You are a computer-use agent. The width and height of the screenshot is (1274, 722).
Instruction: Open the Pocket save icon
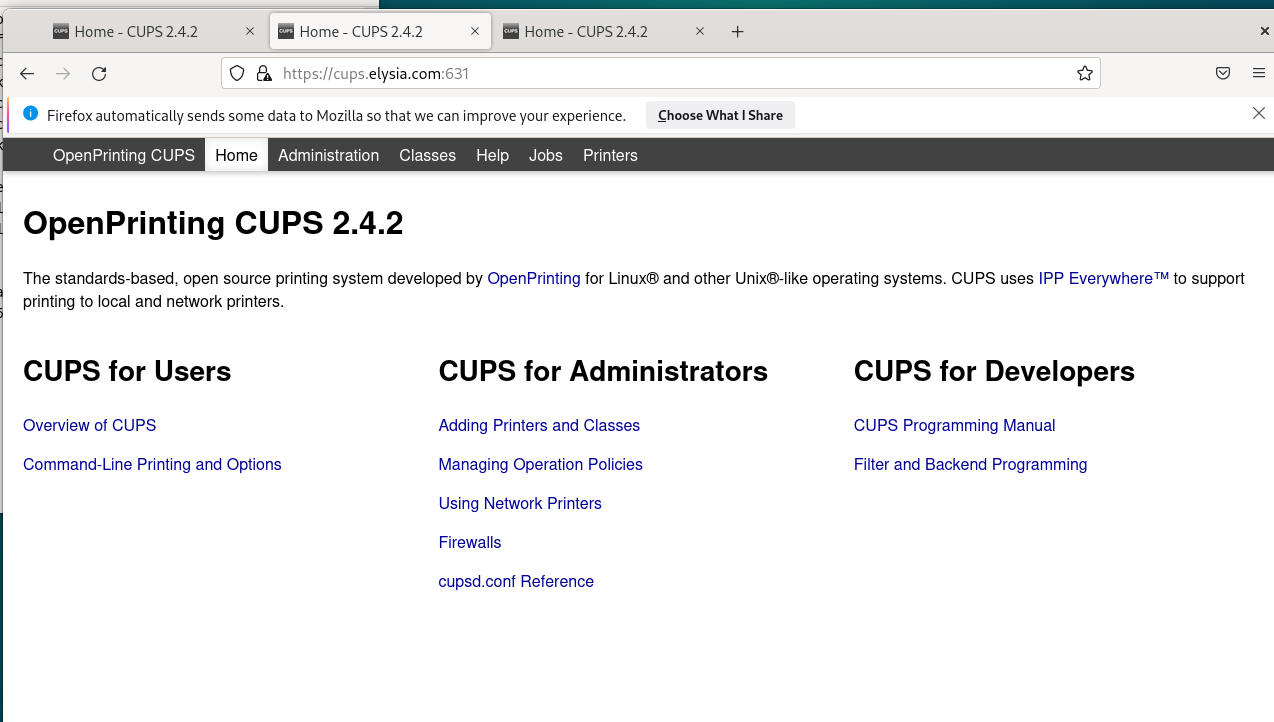point(1223,73)
